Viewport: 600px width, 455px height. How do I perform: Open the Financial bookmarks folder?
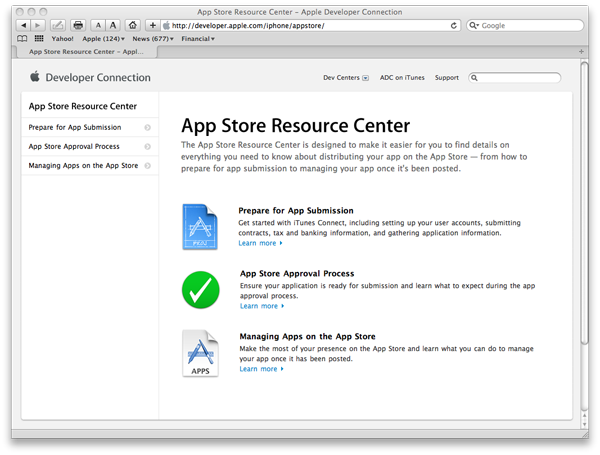(x=198, y=39)
